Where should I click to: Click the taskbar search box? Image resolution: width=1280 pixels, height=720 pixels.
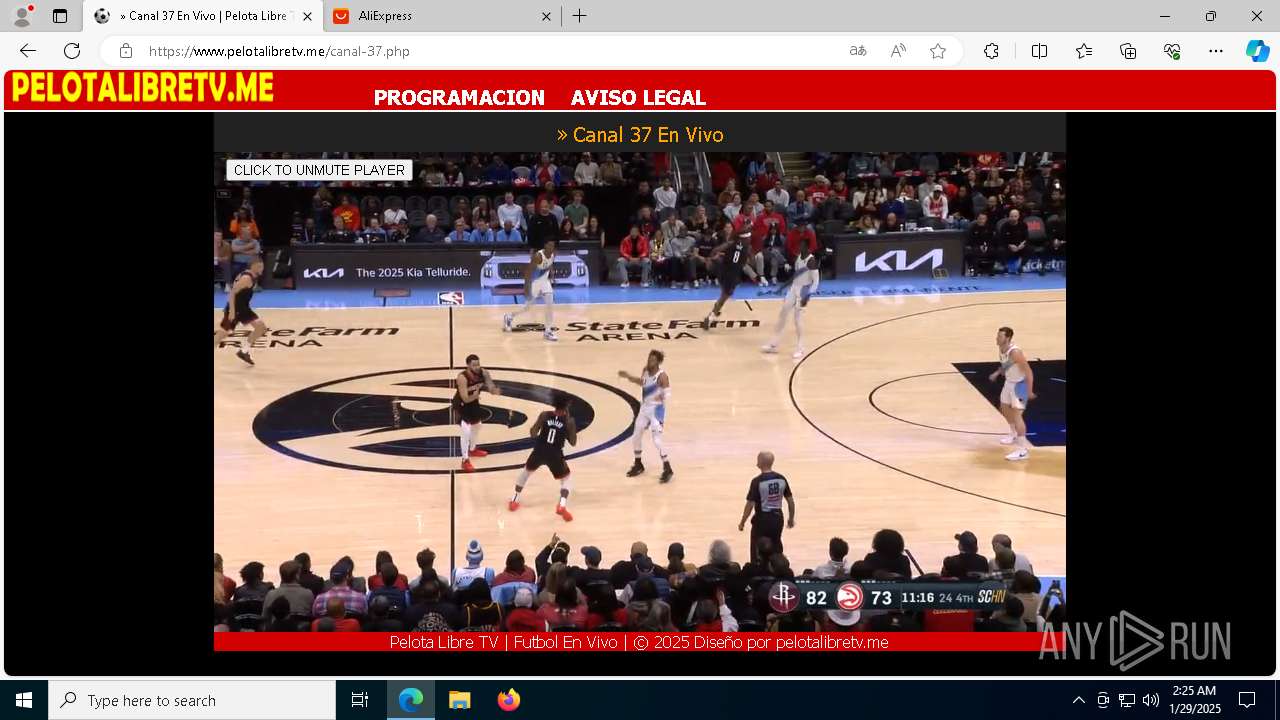(192, 700)
